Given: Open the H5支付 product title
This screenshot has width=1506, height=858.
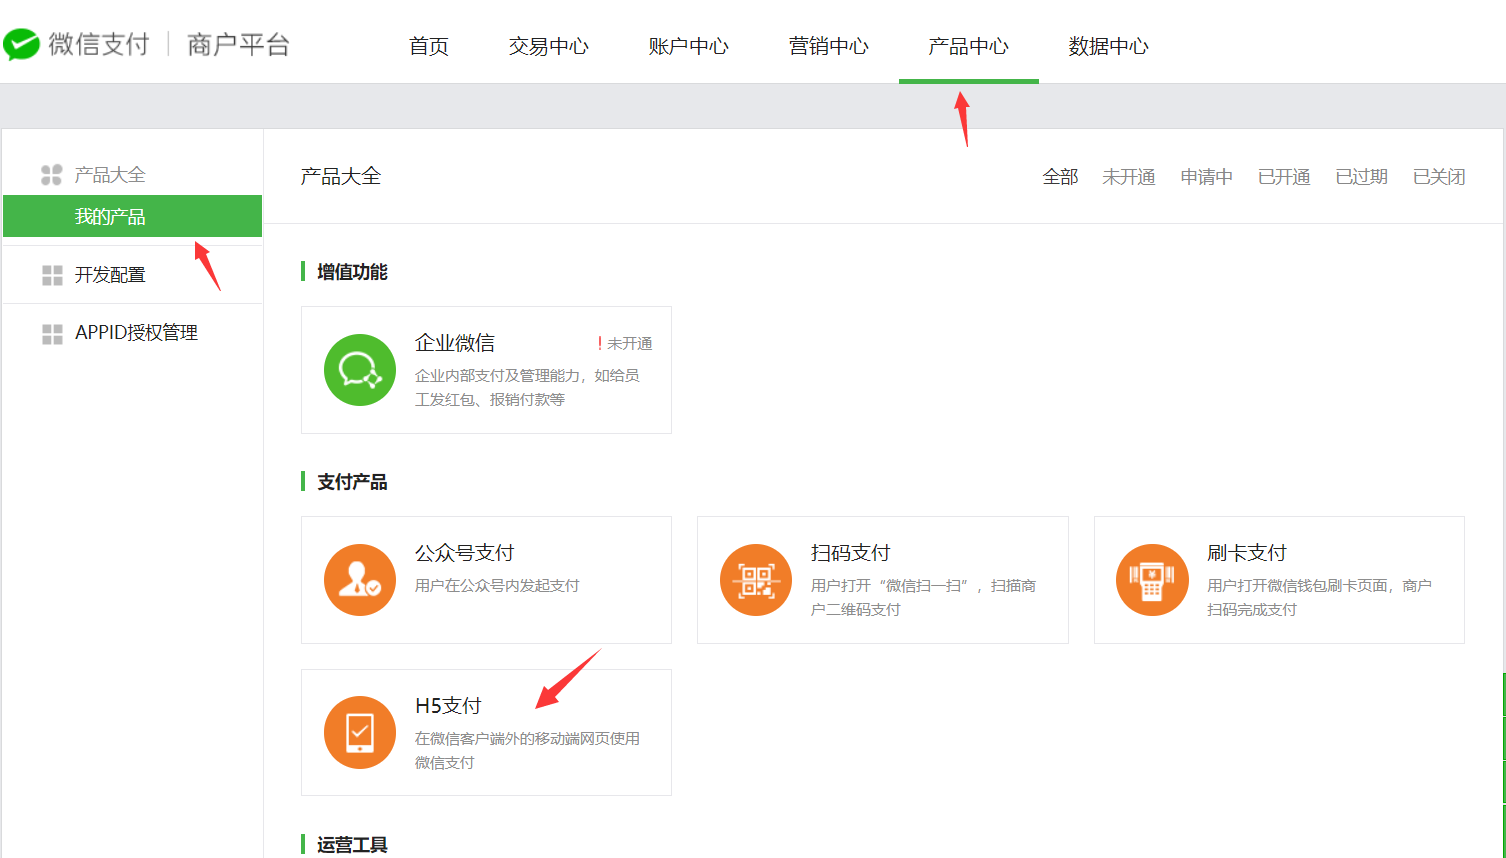Looking at the screenshot, I should tap(448, 706).
